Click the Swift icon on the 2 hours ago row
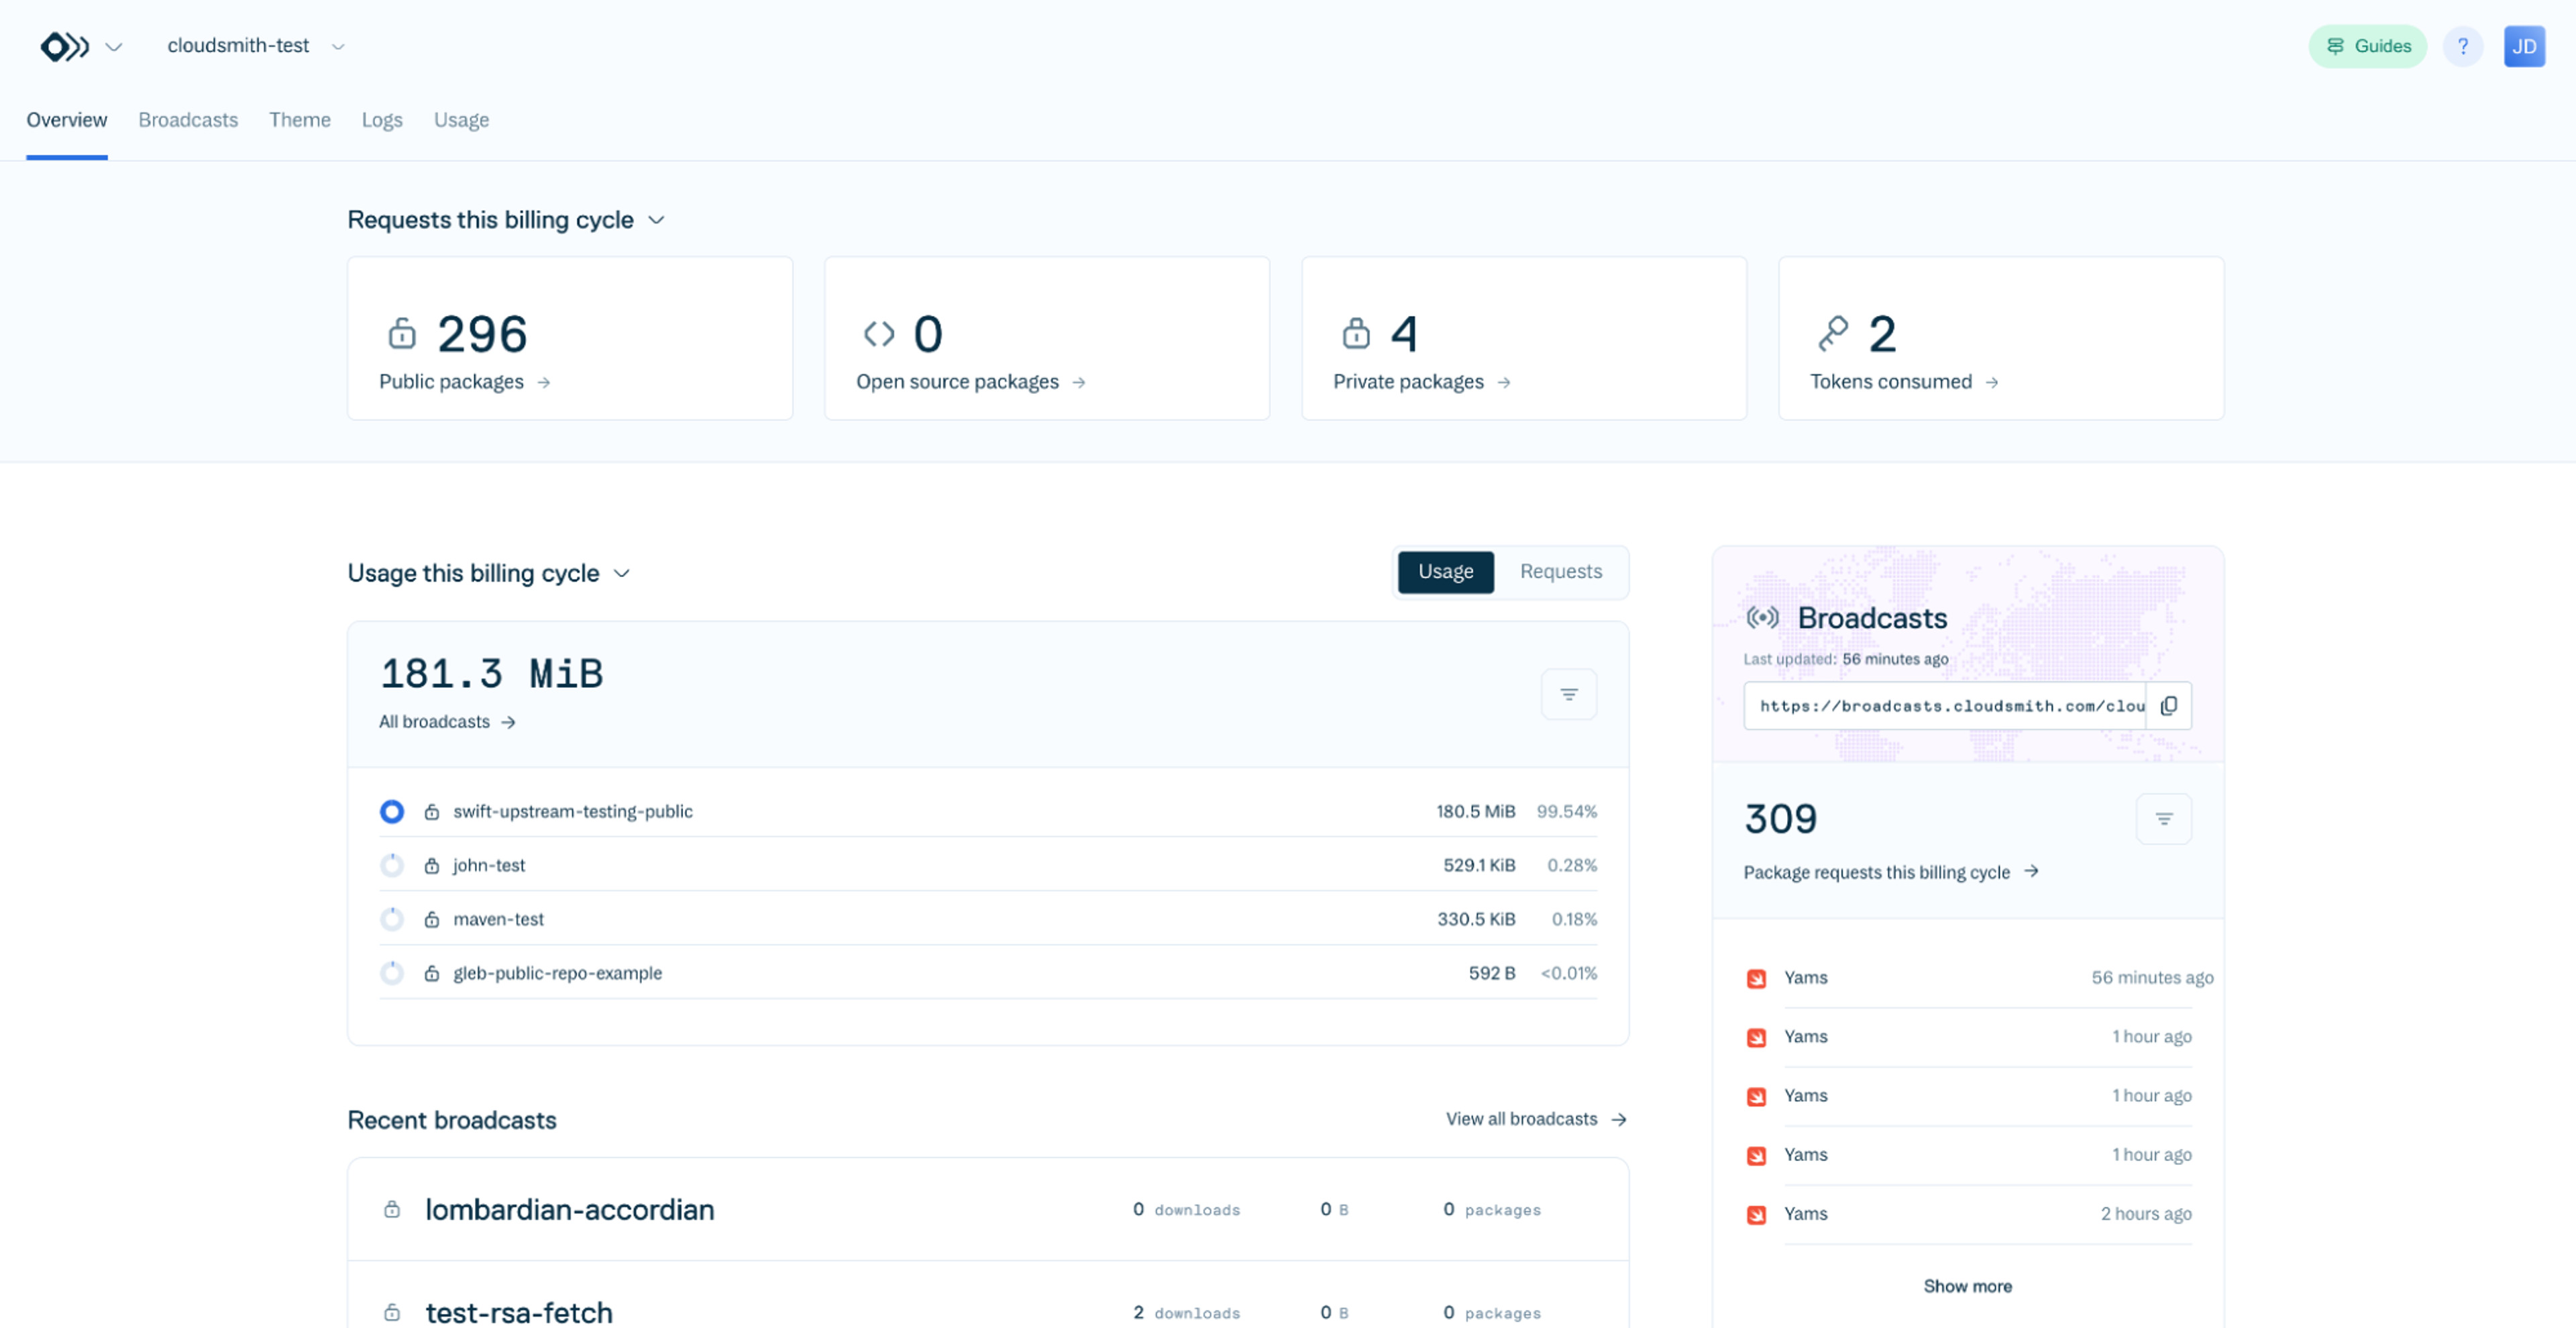 (1756, 1215)
